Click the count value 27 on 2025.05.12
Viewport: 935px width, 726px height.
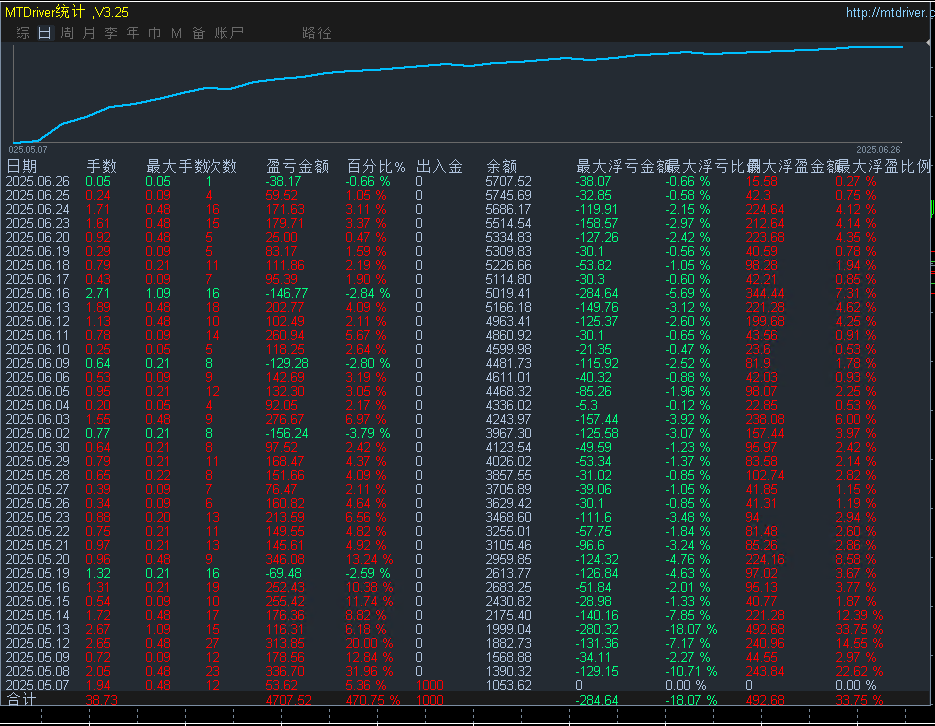click(212, 643)
